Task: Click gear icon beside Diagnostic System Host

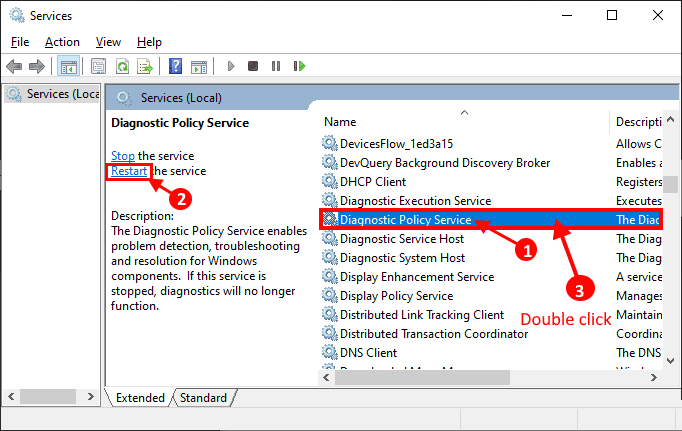Action: coord(329,257)
